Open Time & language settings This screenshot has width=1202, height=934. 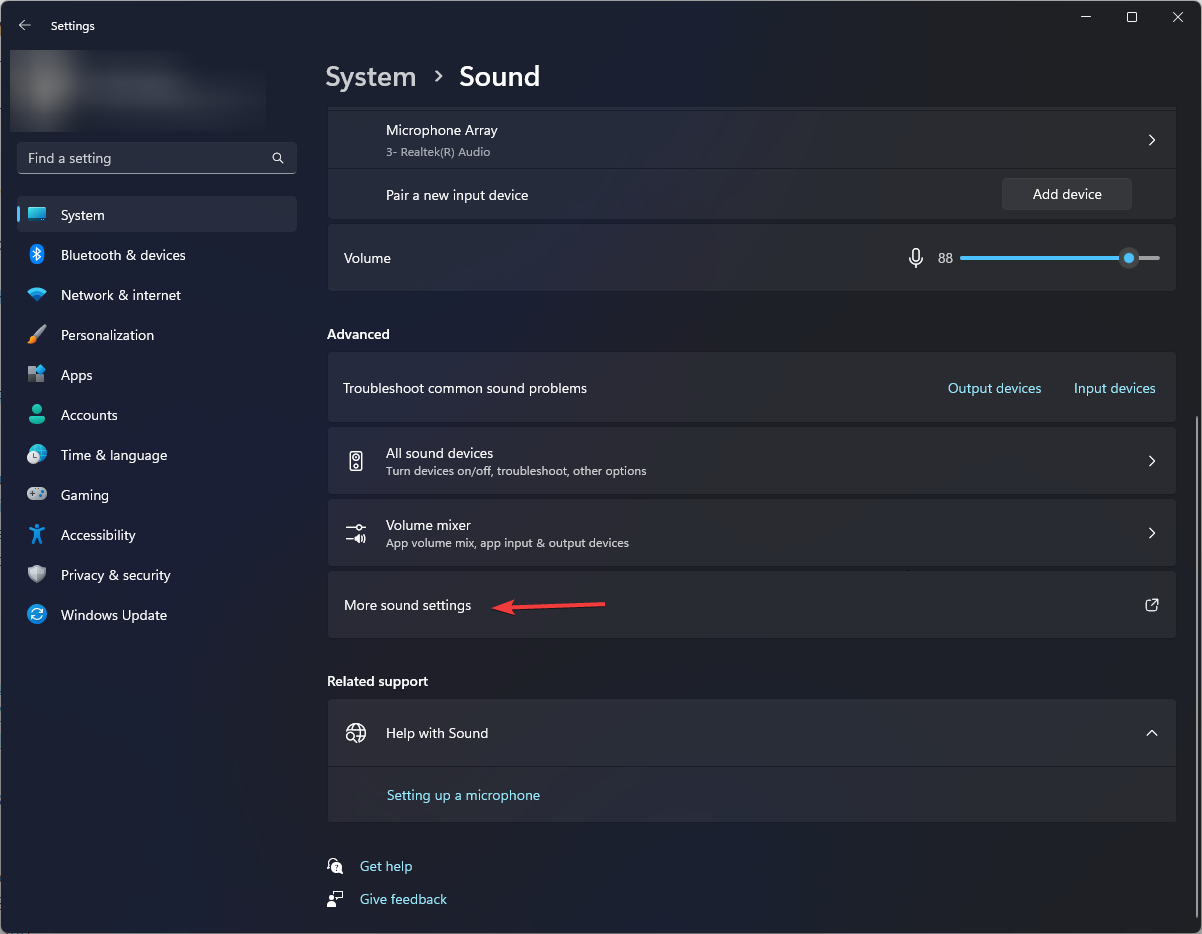click(157, 455)
